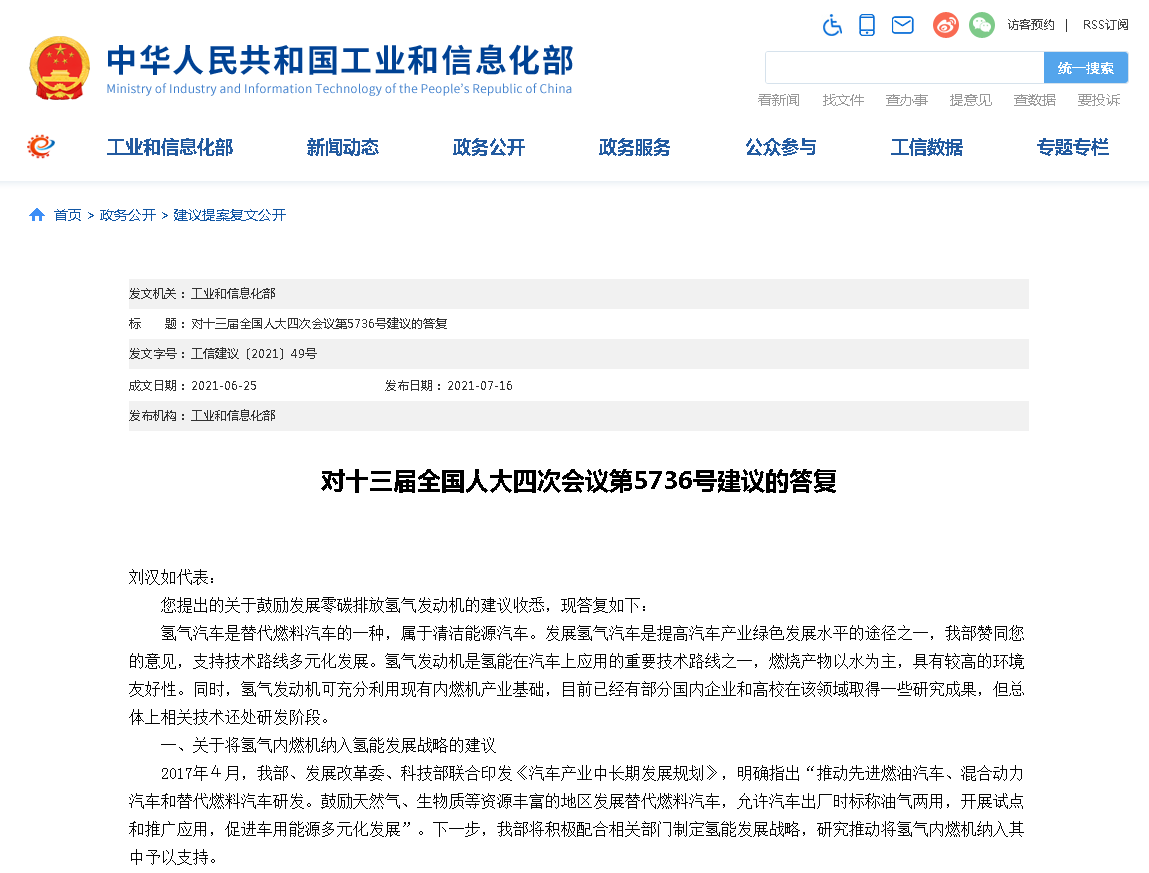Select the mobile version phone icon
This screenshot has width=1149, height=873.
[x=866, y=24]
